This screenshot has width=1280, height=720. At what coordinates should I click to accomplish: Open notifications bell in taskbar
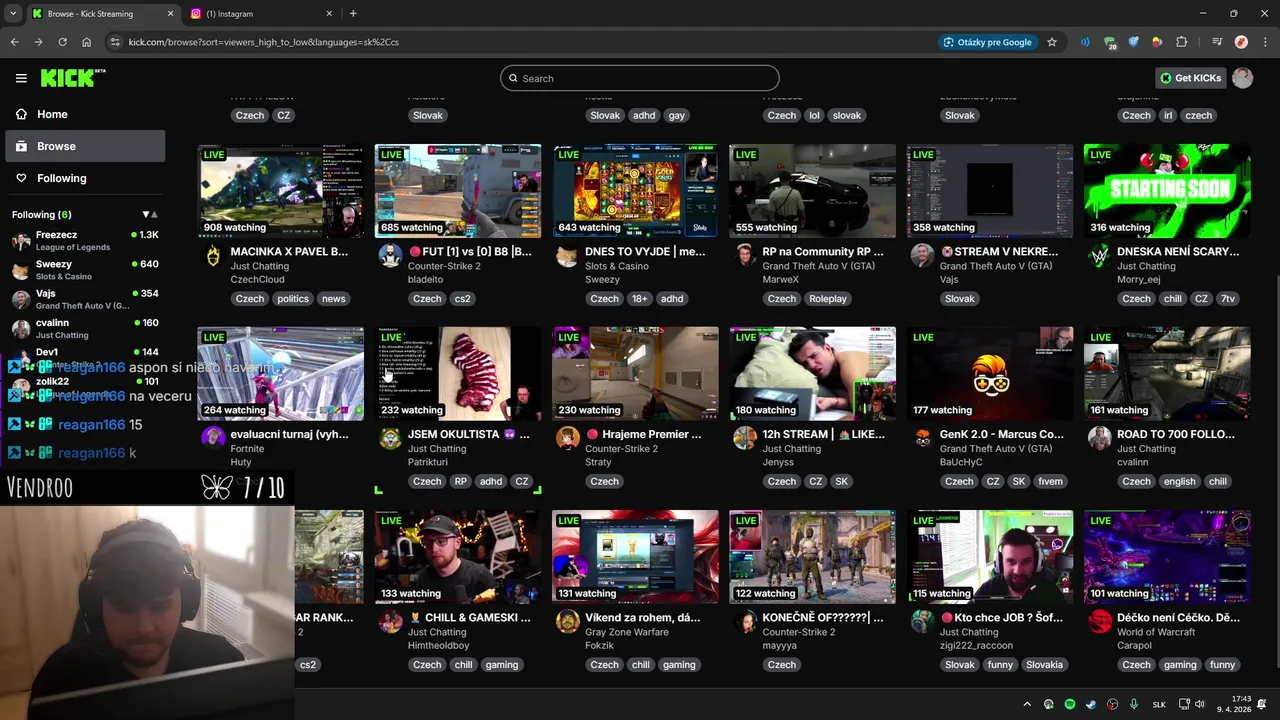1262,704
